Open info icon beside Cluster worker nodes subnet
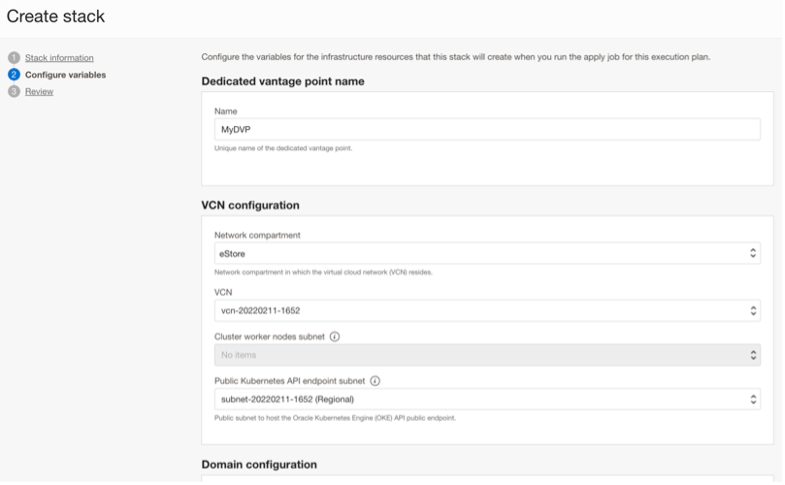The height and width of the screenshot is (485, 785). [x=334, y=337]
